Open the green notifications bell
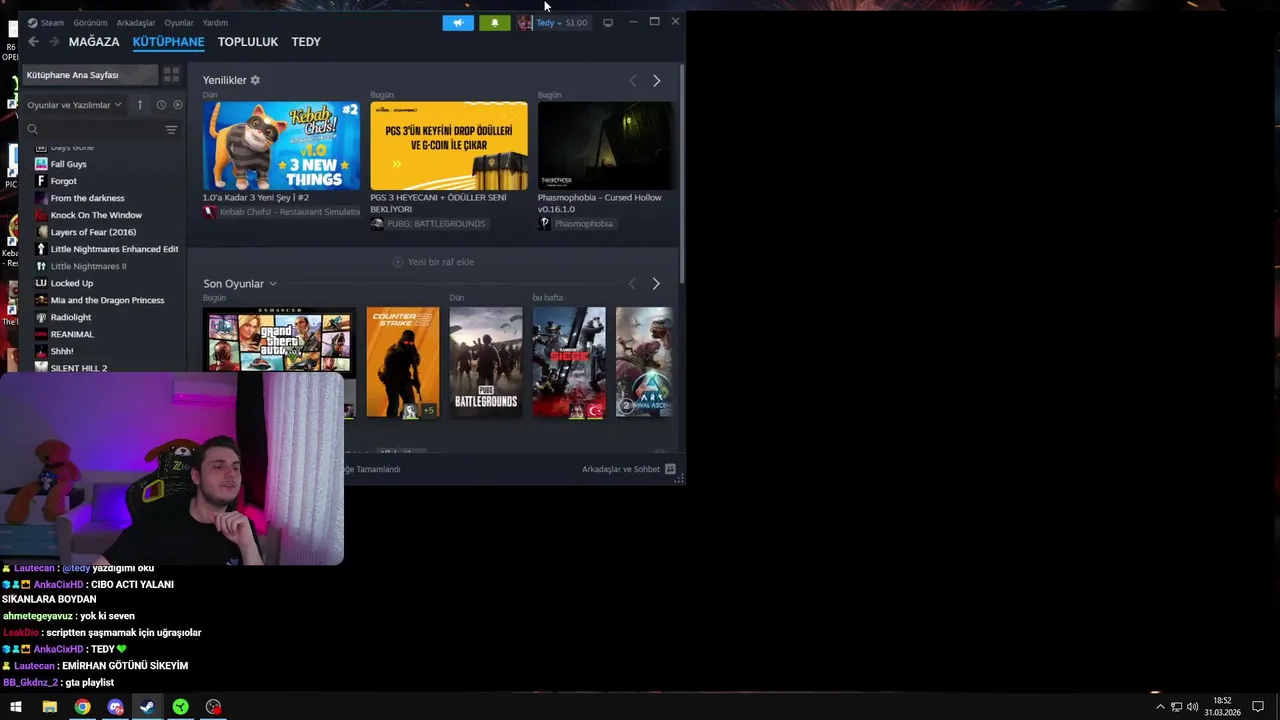1280x720 pixels. [x=494, y=22]
